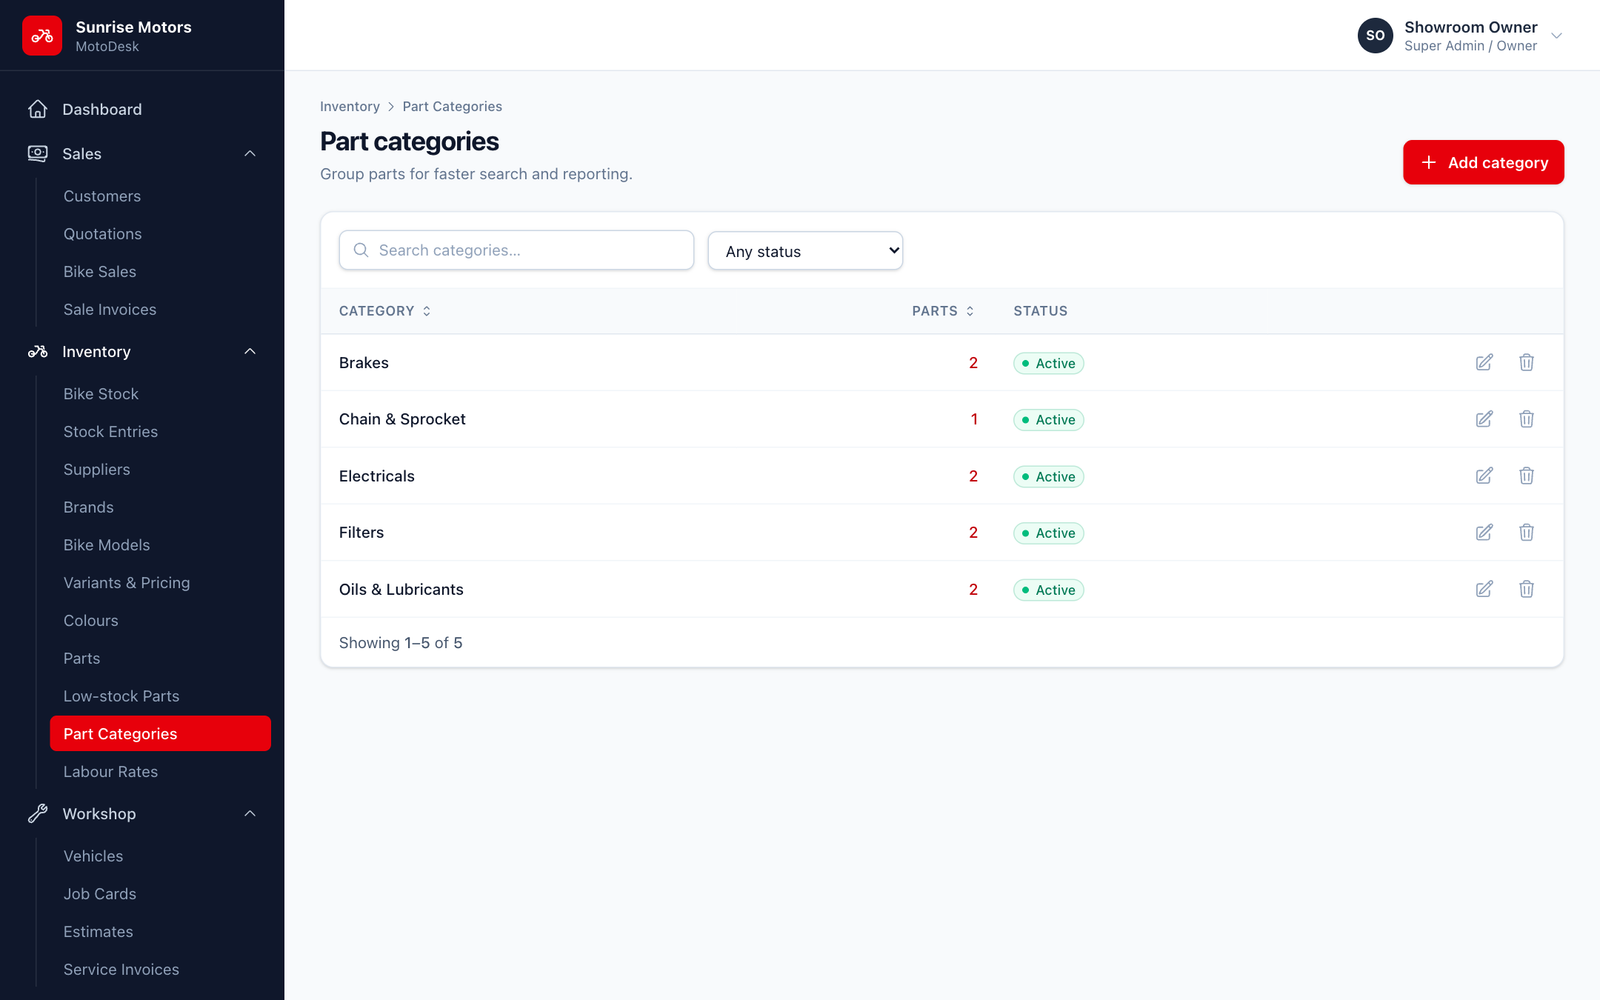Screen dimensions: 1600x1000
Task: Sort table by Parts column
Action: tap(943, 311)
